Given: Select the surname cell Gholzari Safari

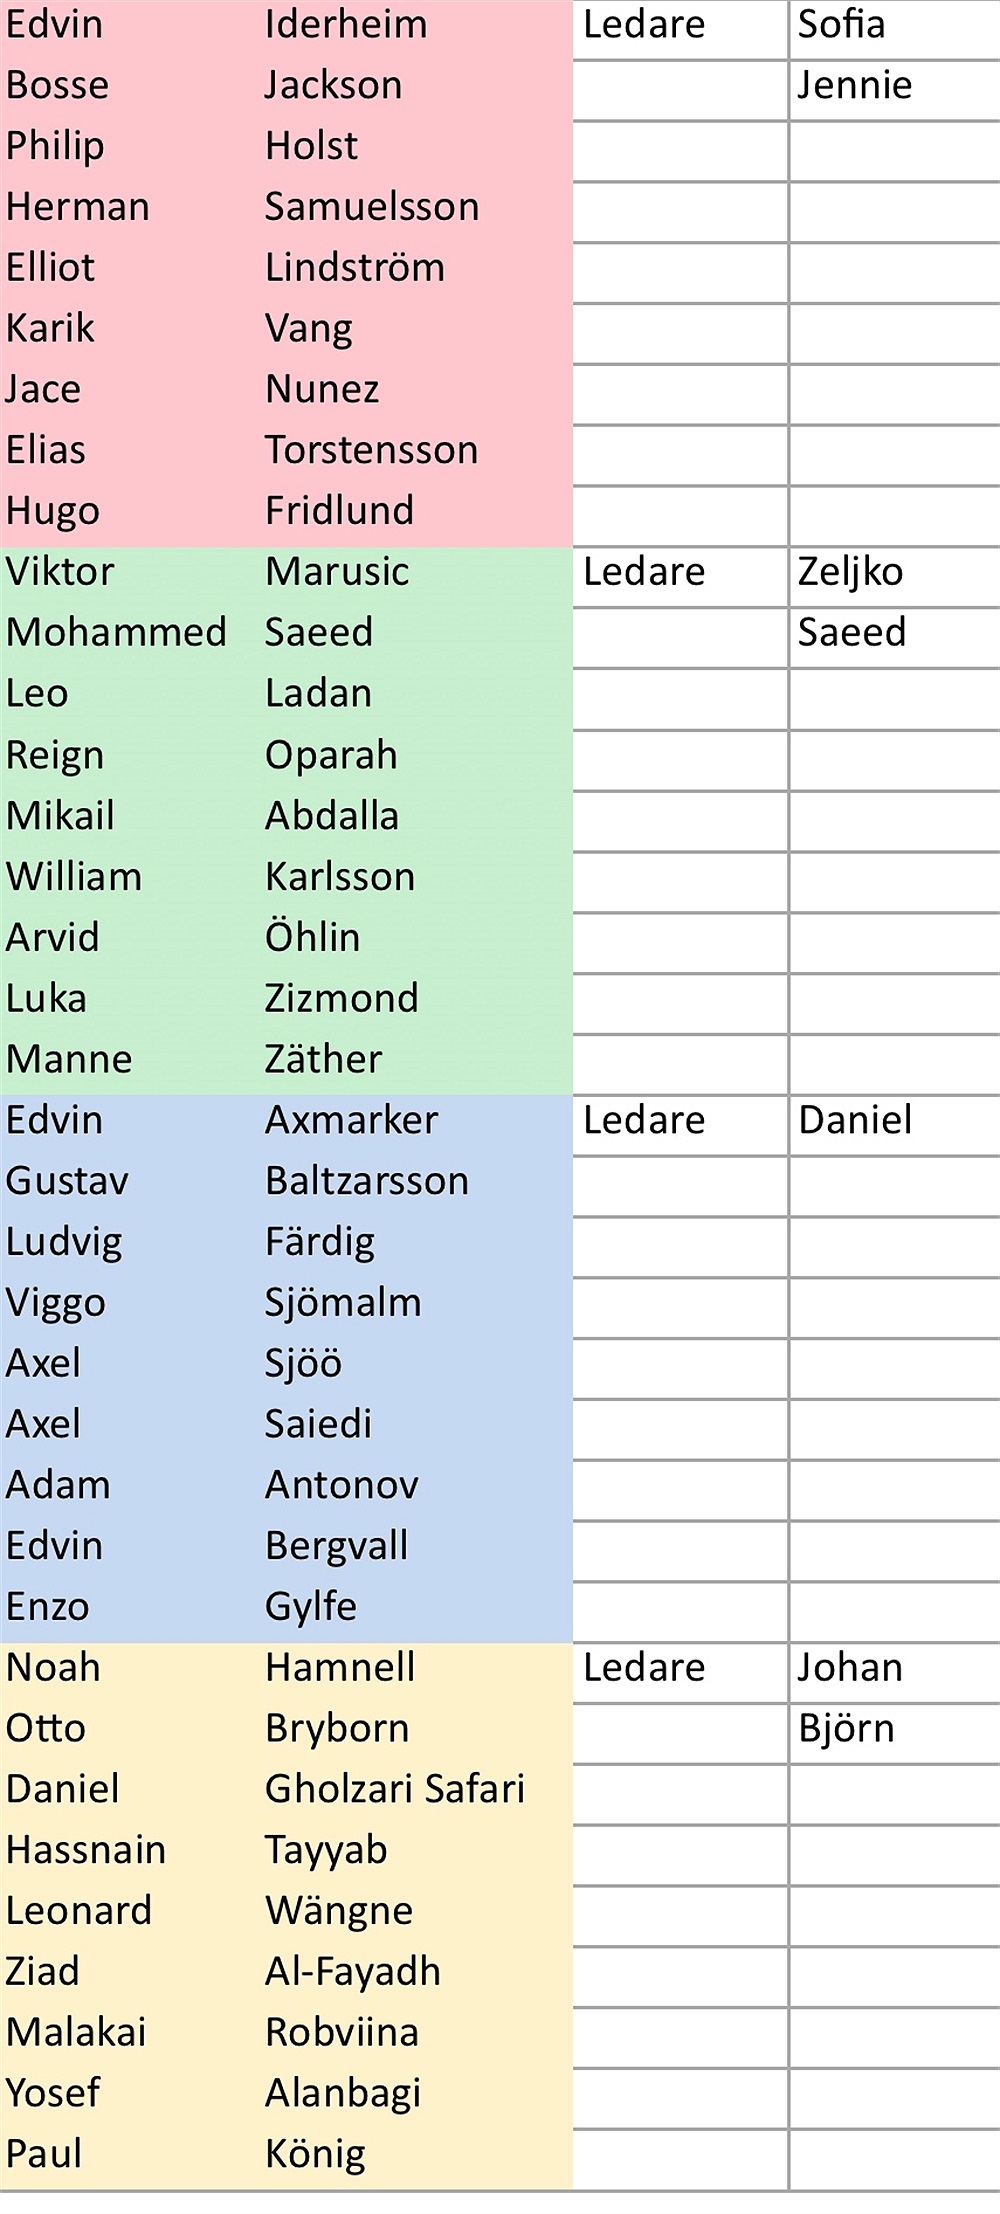Looking at the screenshot, I should pos(395,1789).
